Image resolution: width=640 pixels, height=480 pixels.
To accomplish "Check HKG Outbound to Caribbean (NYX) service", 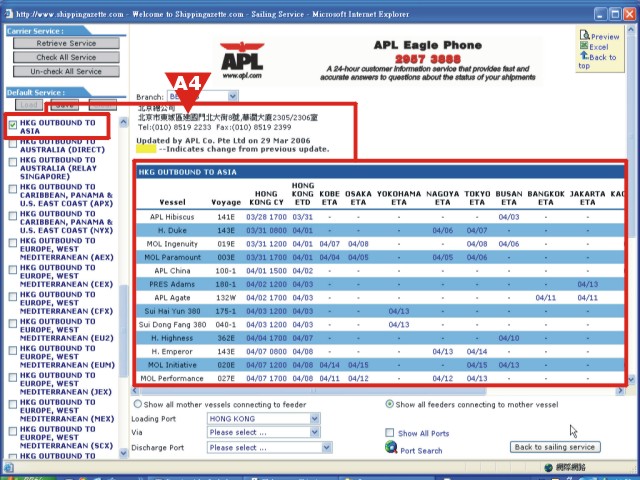I will point(13,216).
